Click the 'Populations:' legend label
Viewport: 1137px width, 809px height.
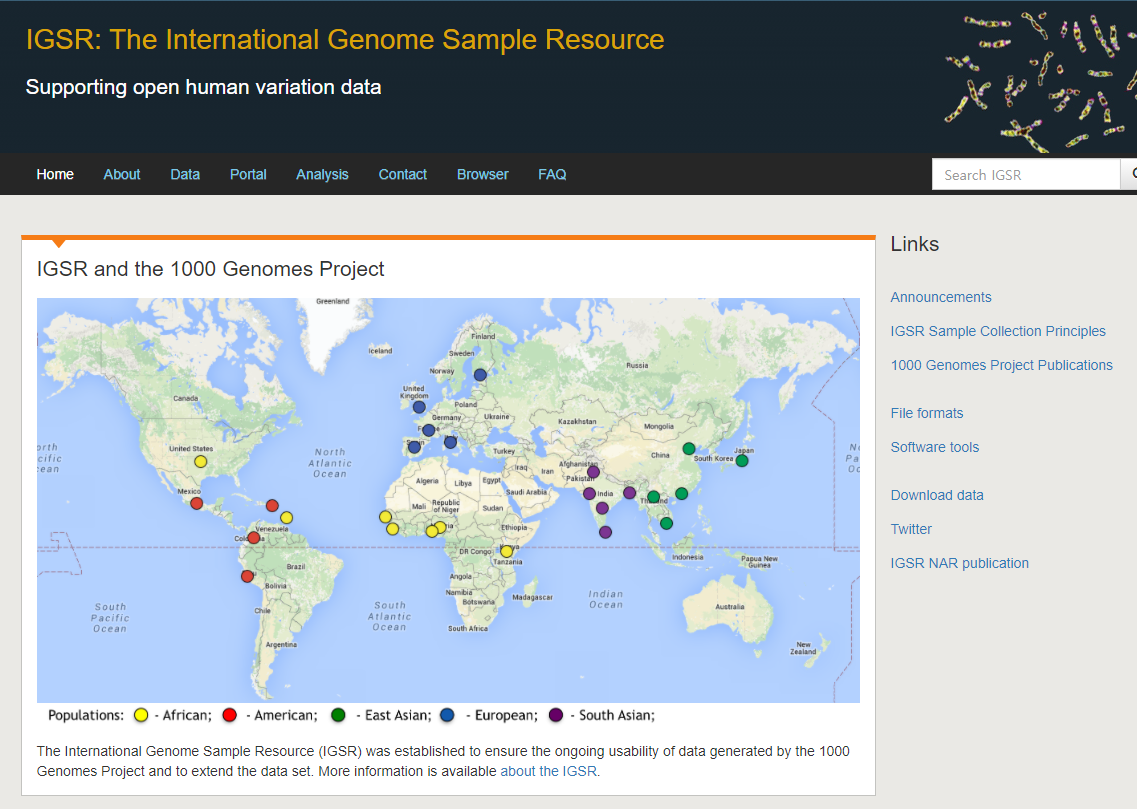click(x=86, y=715)
